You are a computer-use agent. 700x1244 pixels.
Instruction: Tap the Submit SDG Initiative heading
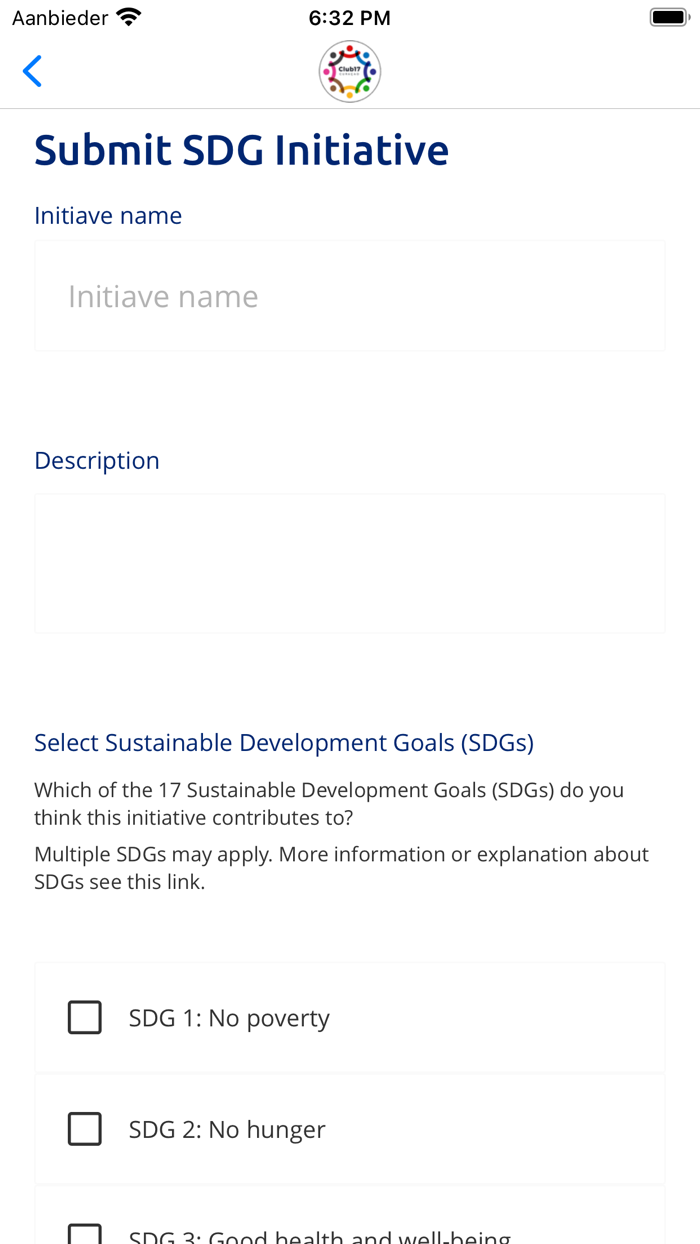coord(241,148)
